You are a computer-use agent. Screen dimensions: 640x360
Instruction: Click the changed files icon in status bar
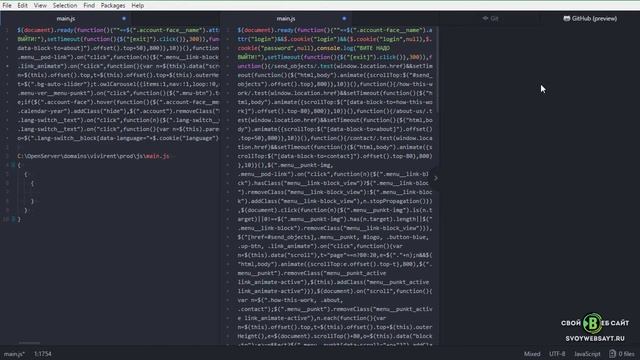612,354
